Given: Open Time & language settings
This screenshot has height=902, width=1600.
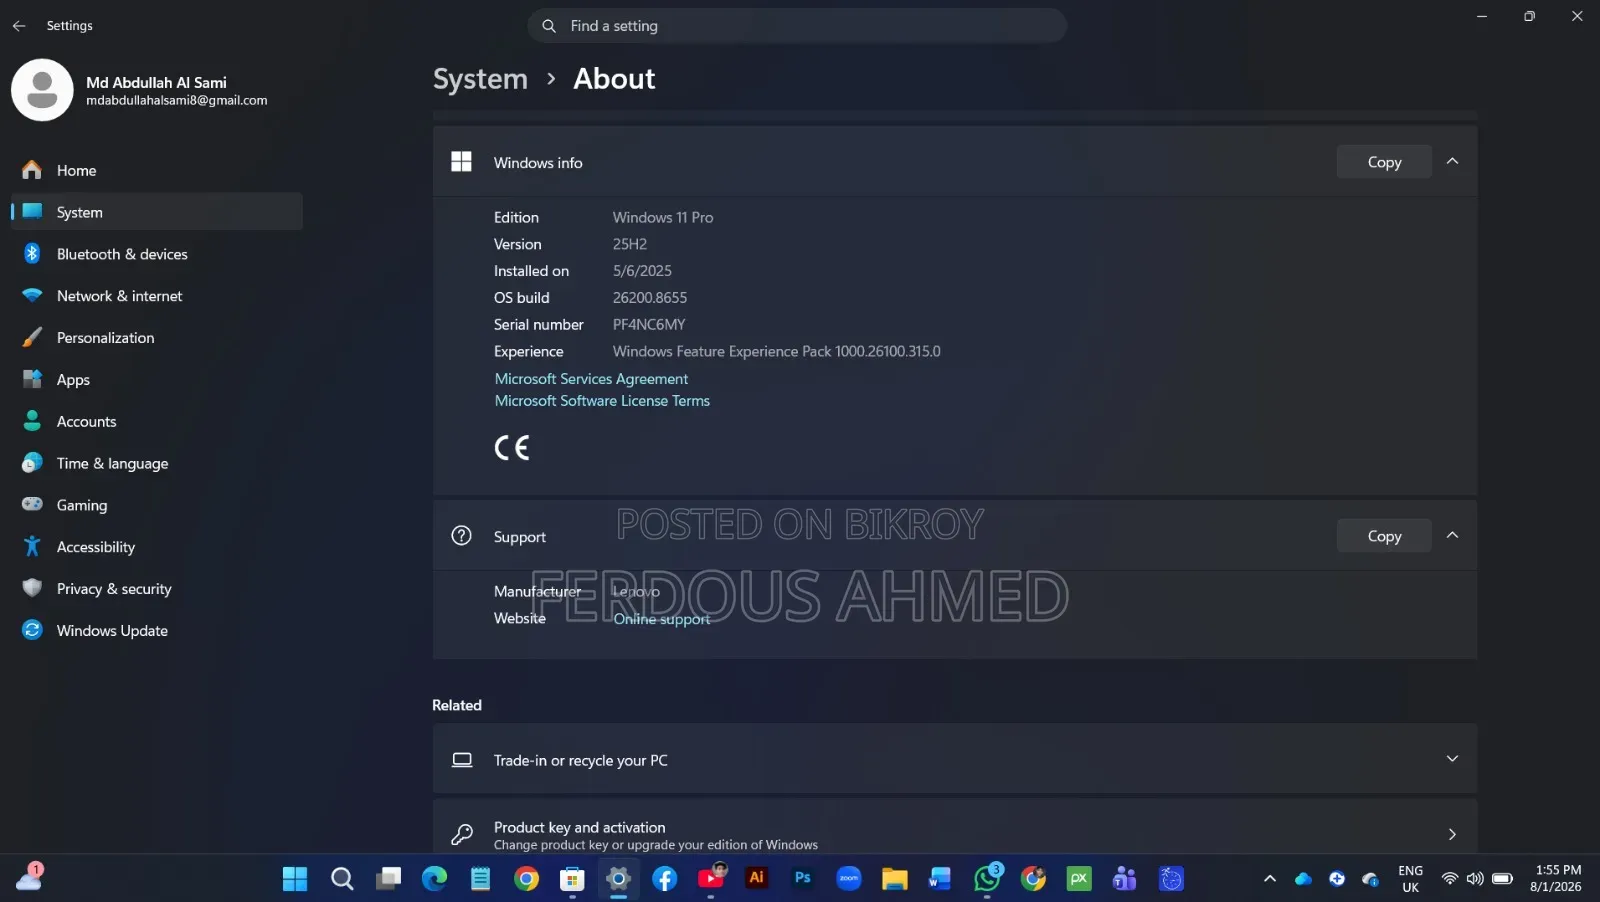Looking at the screenshot, I should coord(156,464).
